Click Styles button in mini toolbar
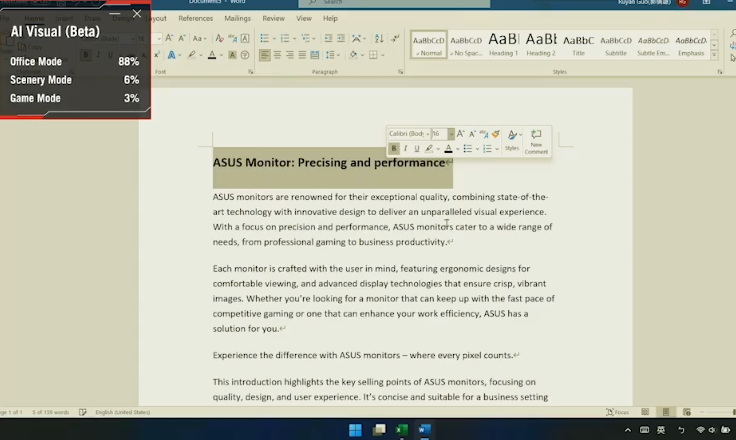This screenshot has width=736, height=440. point(512,140)
